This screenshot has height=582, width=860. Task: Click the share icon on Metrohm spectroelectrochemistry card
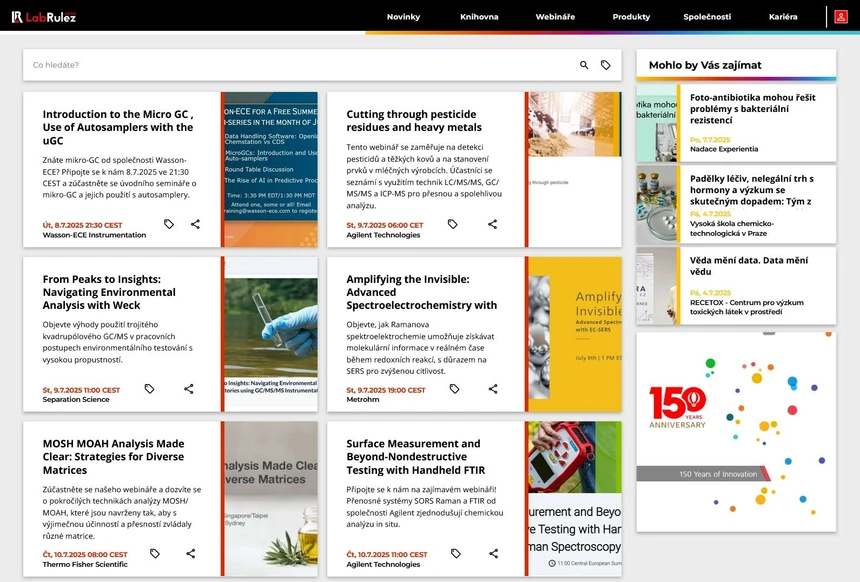(x=492, y=388)
